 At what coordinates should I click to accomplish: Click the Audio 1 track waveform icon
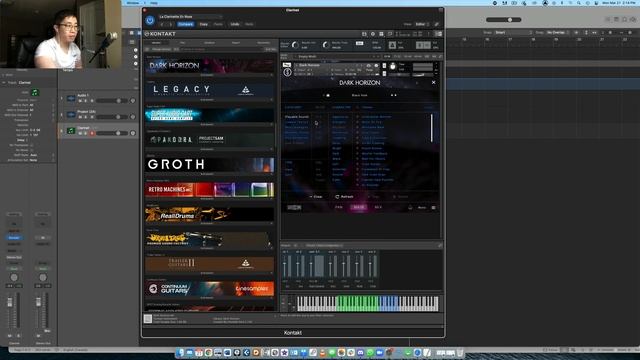point(71,98)
